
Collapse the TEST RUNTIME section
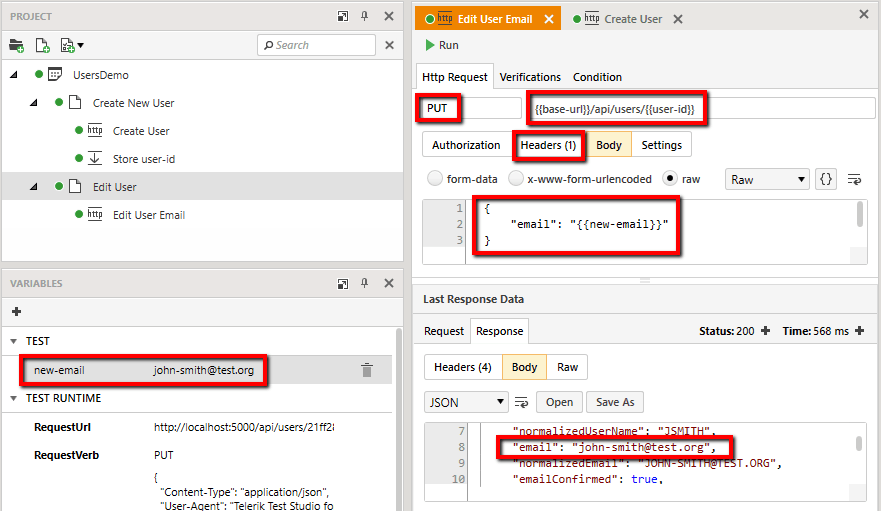(13, 398)
